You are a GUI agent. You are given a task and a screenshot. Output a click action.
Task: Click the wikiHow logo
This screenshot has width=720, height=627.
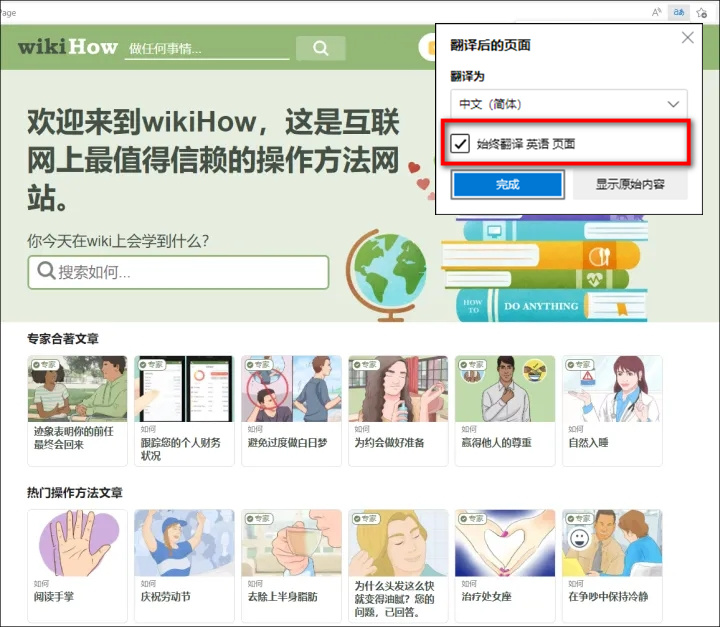pyautogui.click(x=68, y=47)
